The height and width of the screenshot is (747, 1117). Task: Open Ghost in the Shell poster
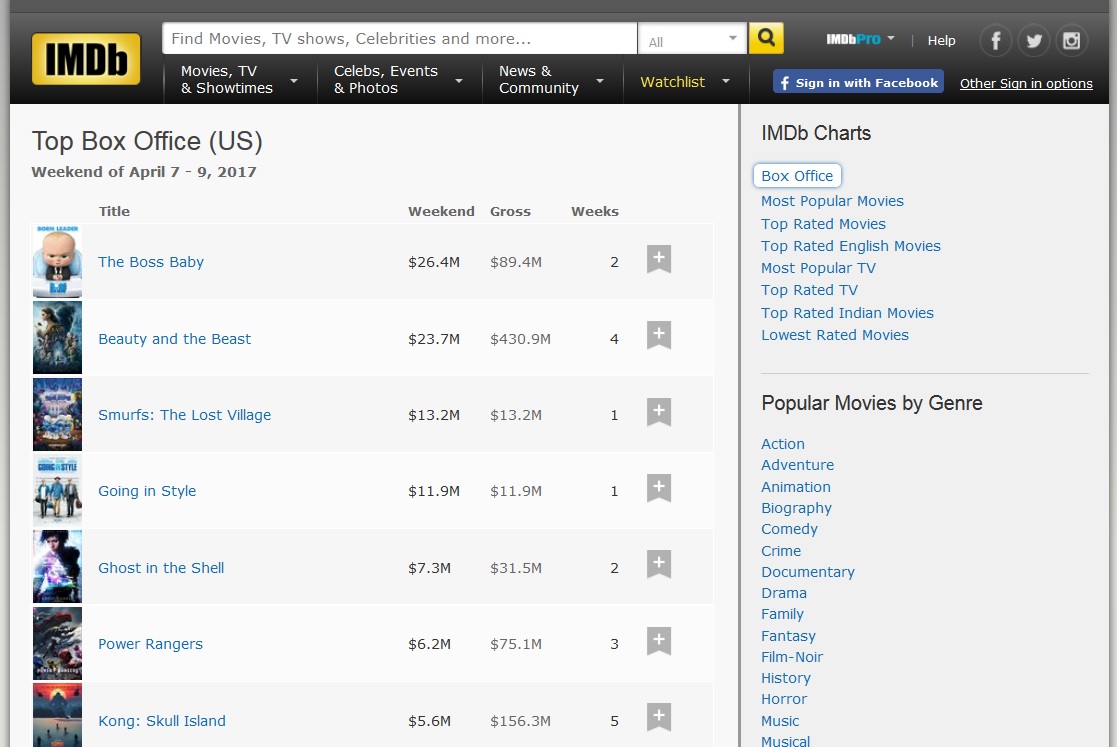click(x=57, y=567)
